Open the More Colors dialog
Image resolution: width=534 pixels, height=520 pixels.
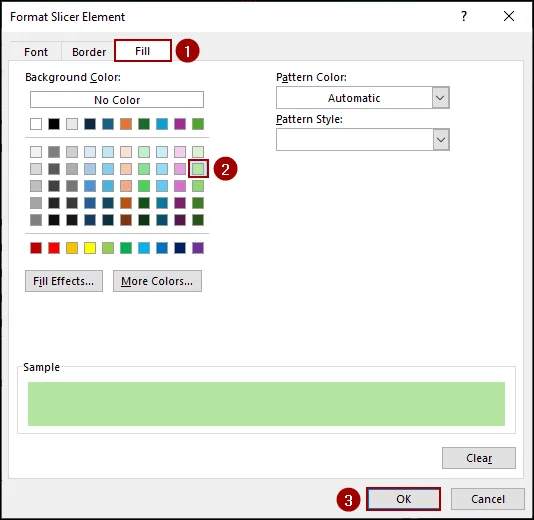(157, 281)
